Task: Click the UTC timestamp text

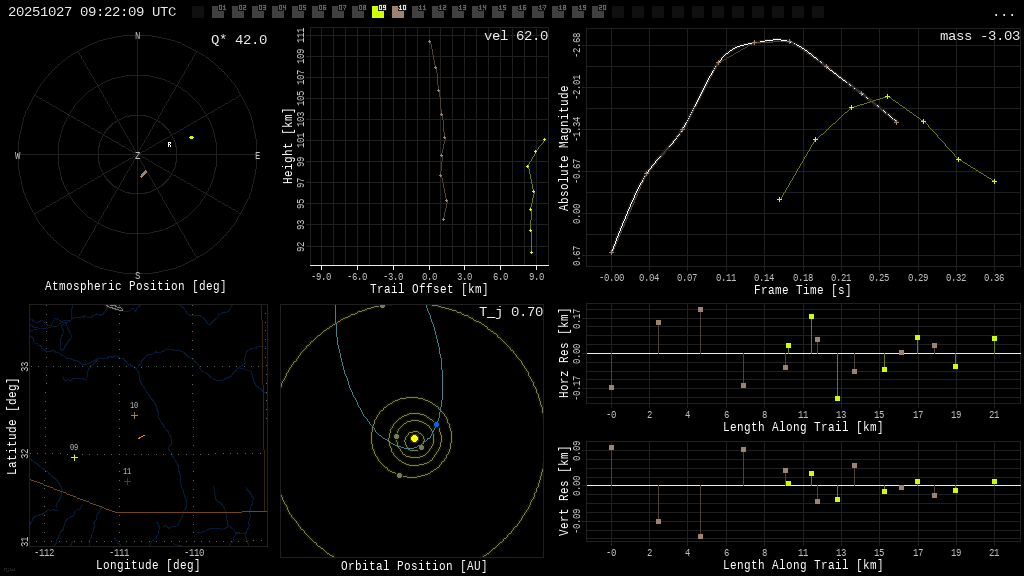Action: (92, 12)
